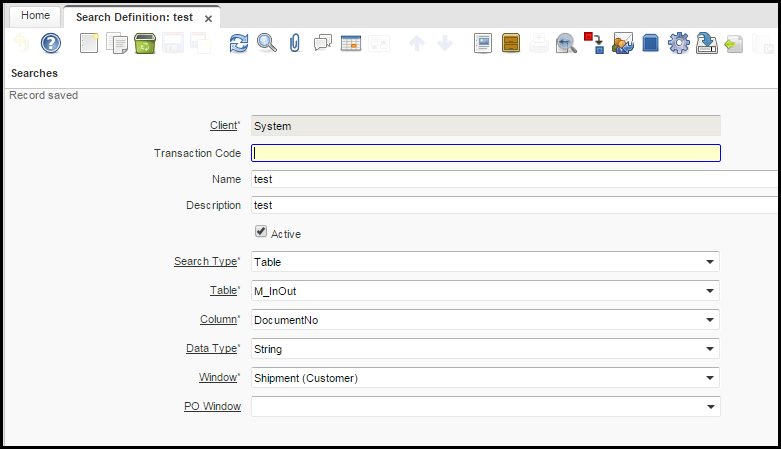
Task: Create a new record with New icon
Action: pyautogui.click(x=89, y=43)
